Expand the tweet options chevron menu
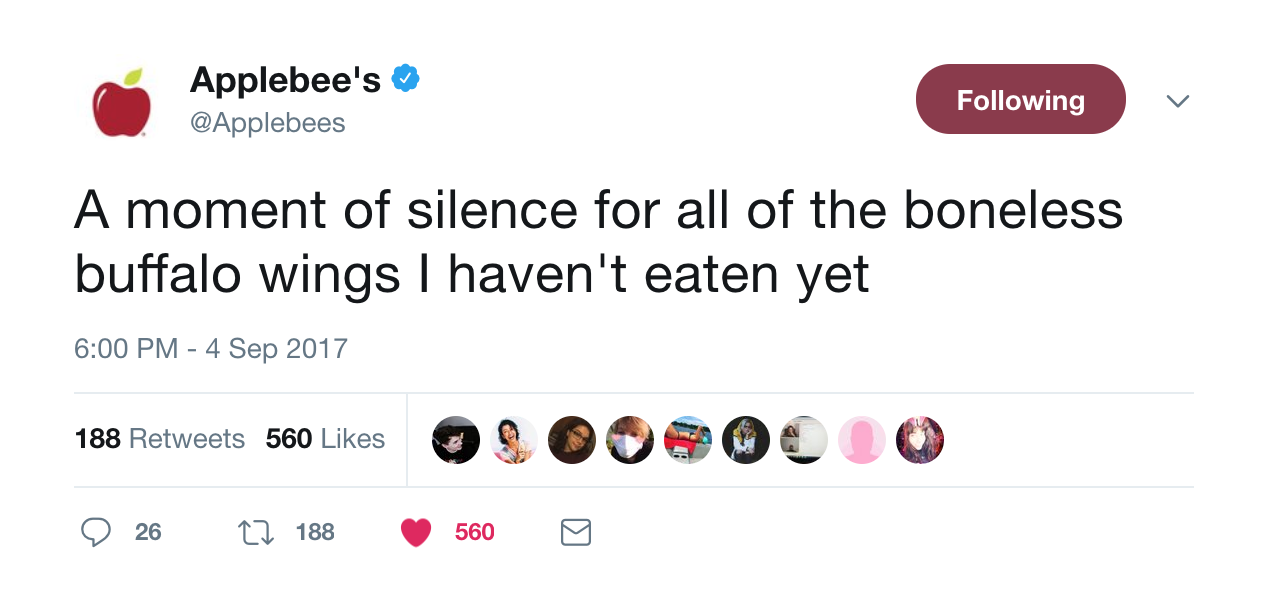Screen dimensions: 1264x606 1178,100
